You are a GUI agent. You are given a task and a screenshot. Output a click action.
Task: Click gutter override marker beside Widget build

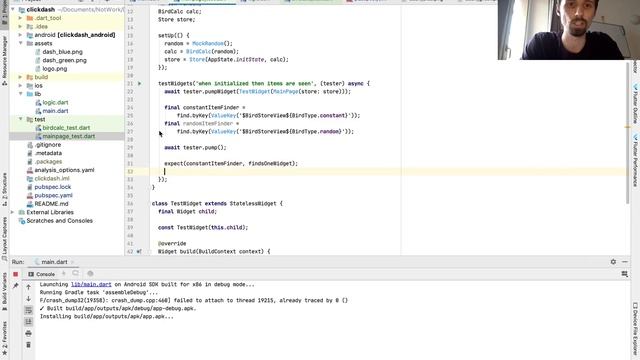139,251
